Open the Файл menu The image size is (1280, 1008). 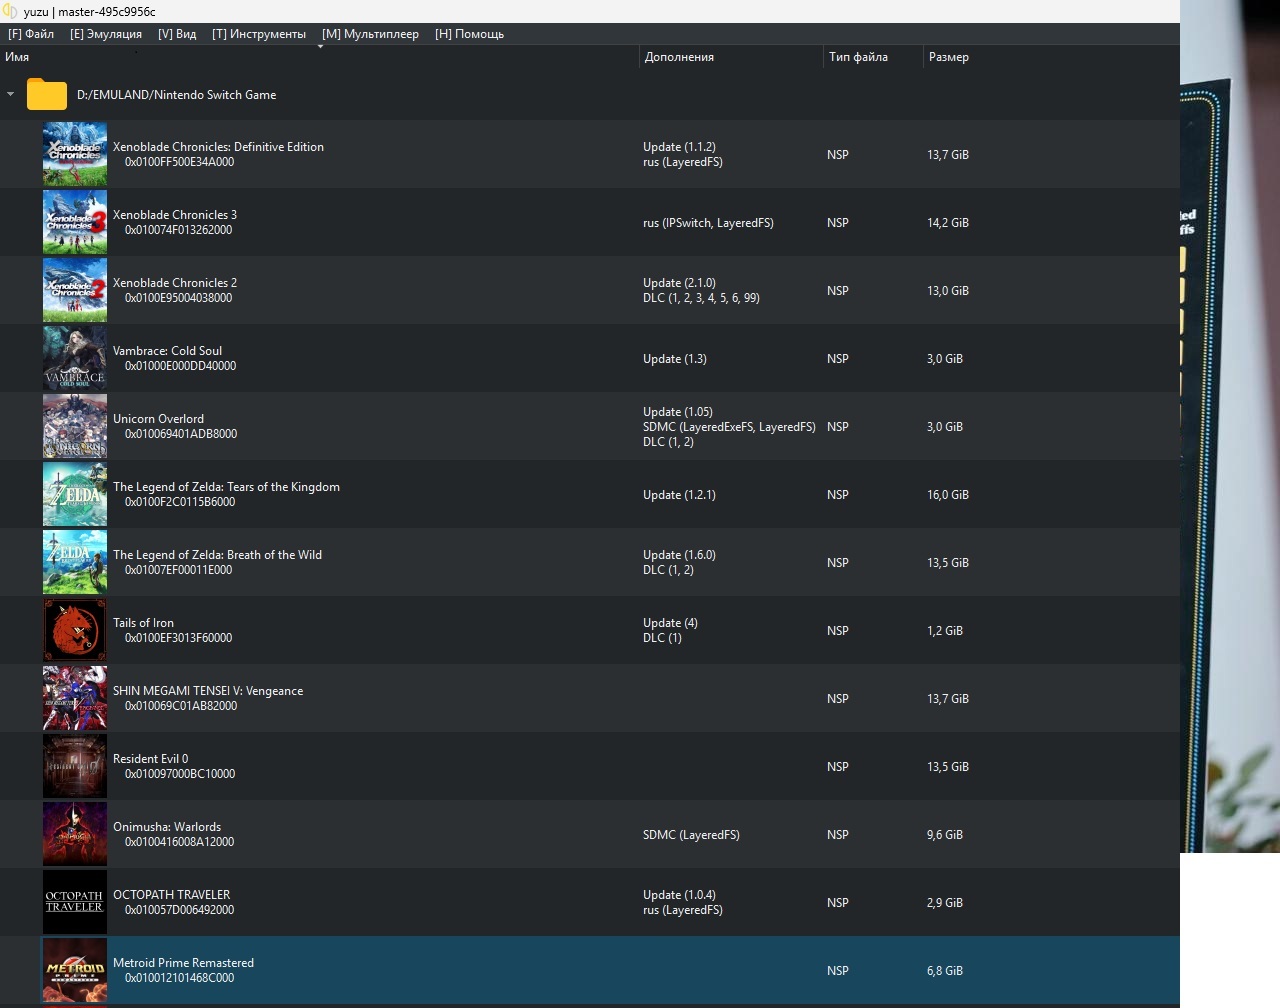[x=31, y=34]
